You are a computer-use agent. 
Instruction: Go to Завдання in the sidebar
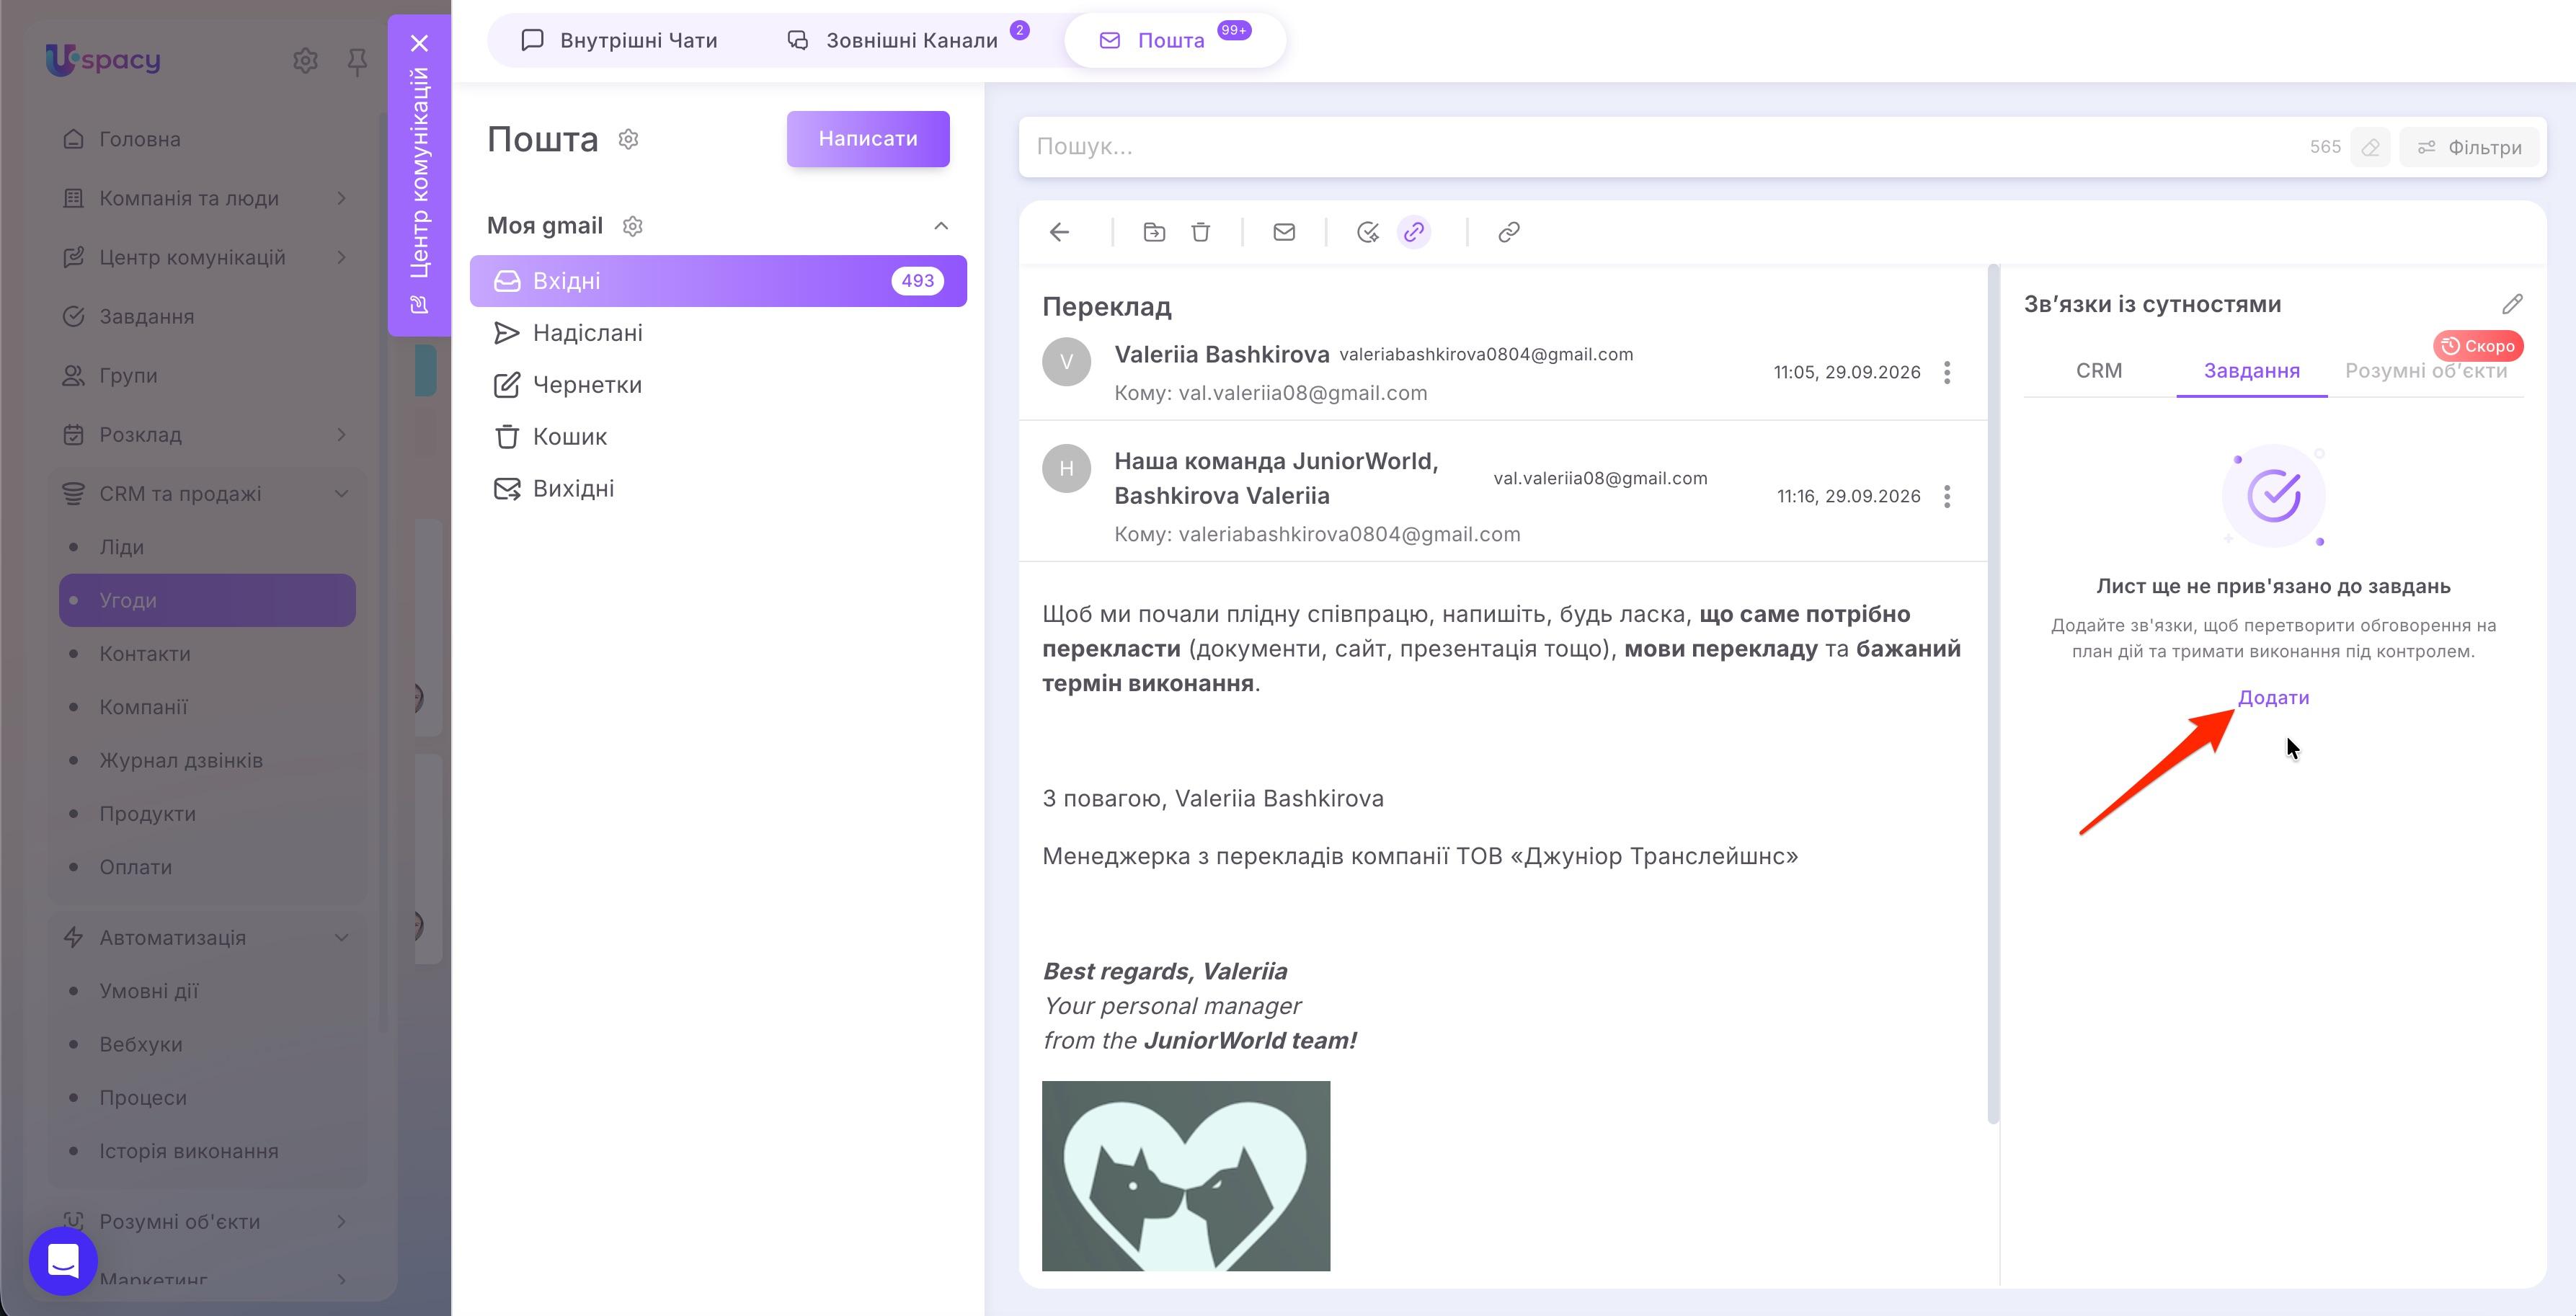click(x=146, y=316)
